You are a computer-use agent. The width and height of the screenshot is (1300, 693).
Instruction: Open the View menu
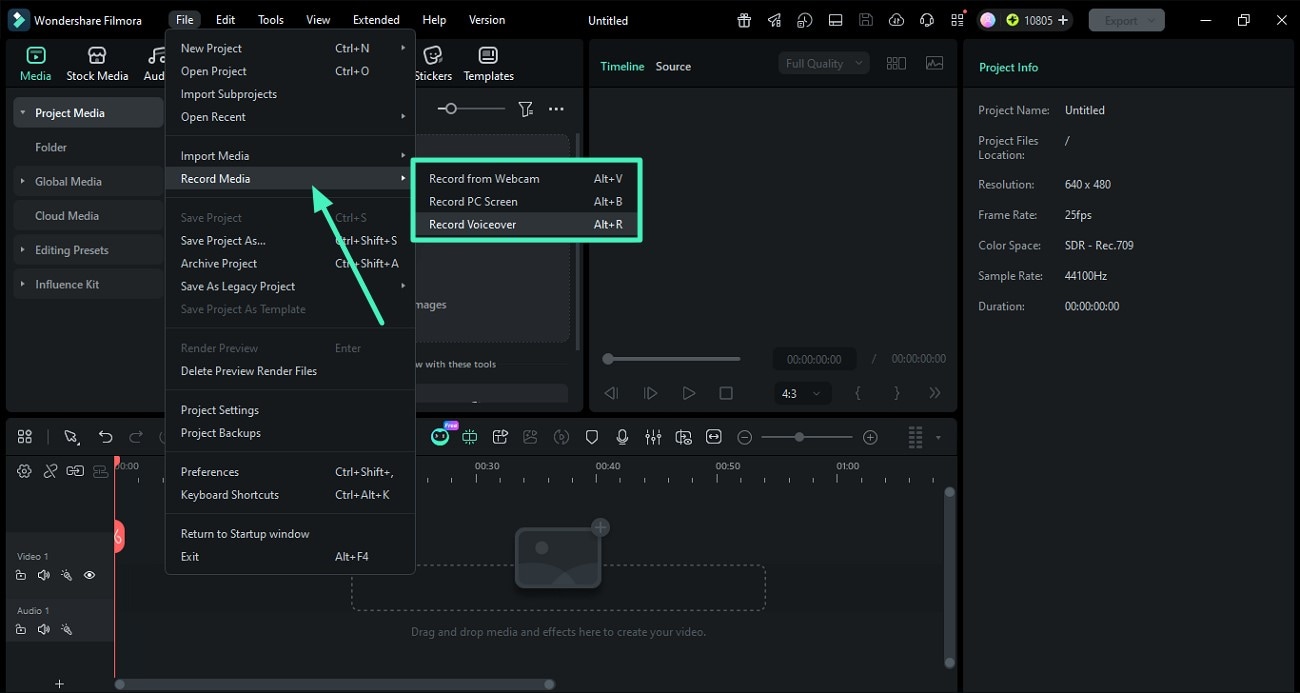click(x=318, y=20)
